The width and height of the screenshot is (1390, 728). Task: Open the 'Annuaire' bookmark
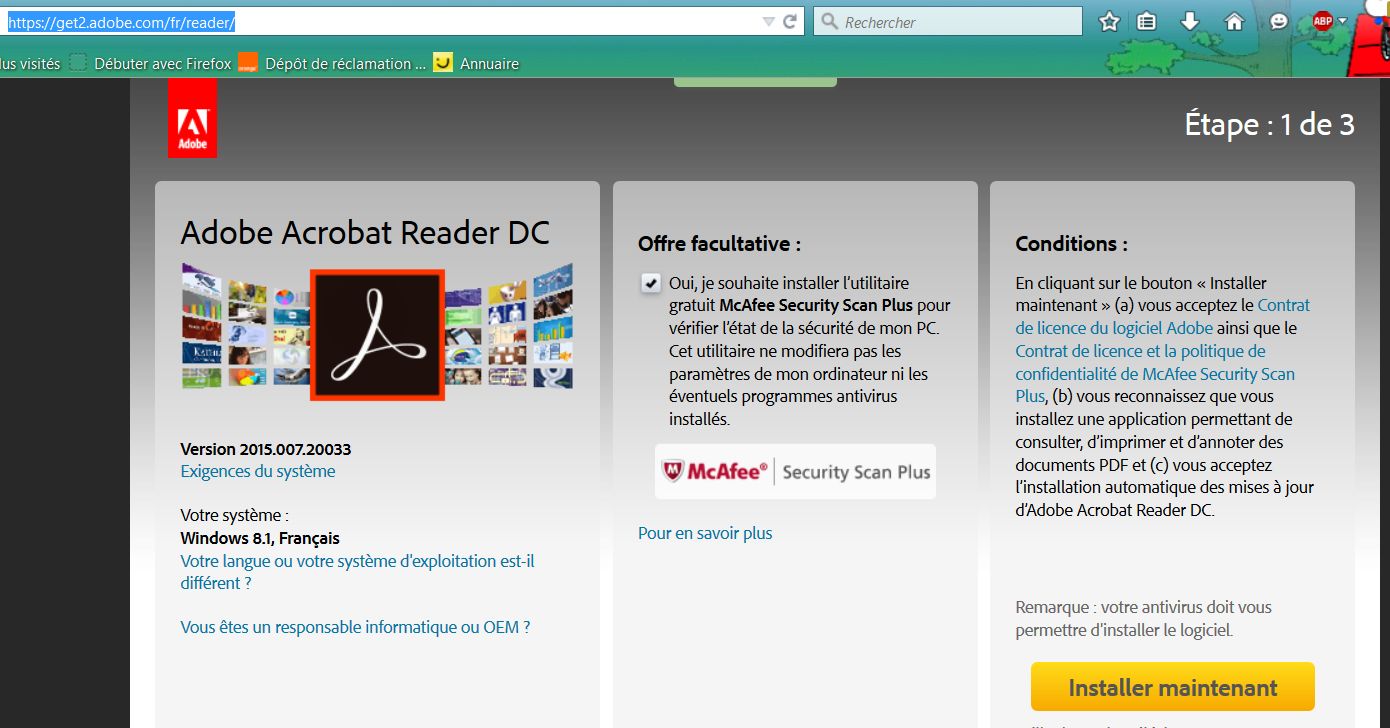[x=477, y=63]
